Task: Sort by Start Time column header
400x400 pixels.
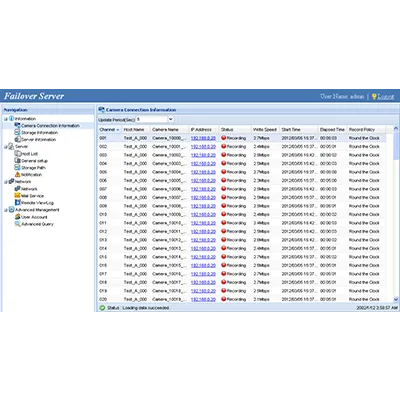Action: click(299, 129)
